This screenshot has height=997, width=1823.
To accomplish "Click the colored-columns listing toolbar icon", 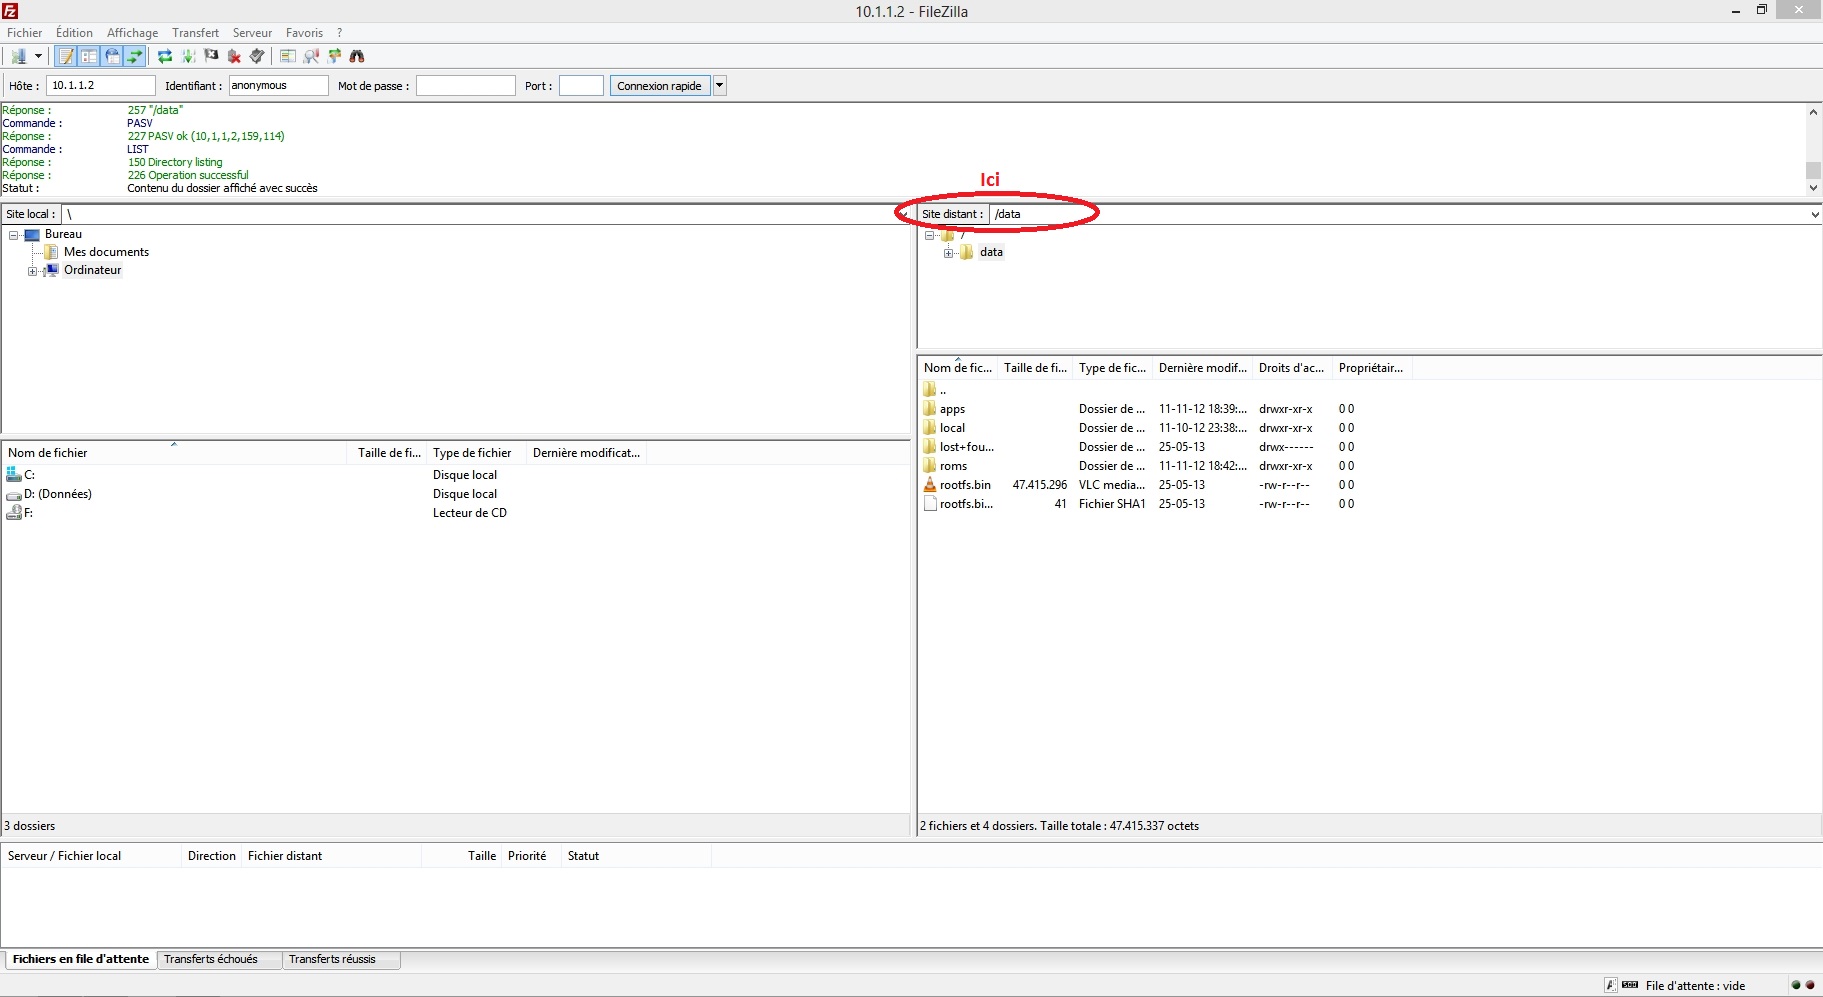I will point(288,56).
